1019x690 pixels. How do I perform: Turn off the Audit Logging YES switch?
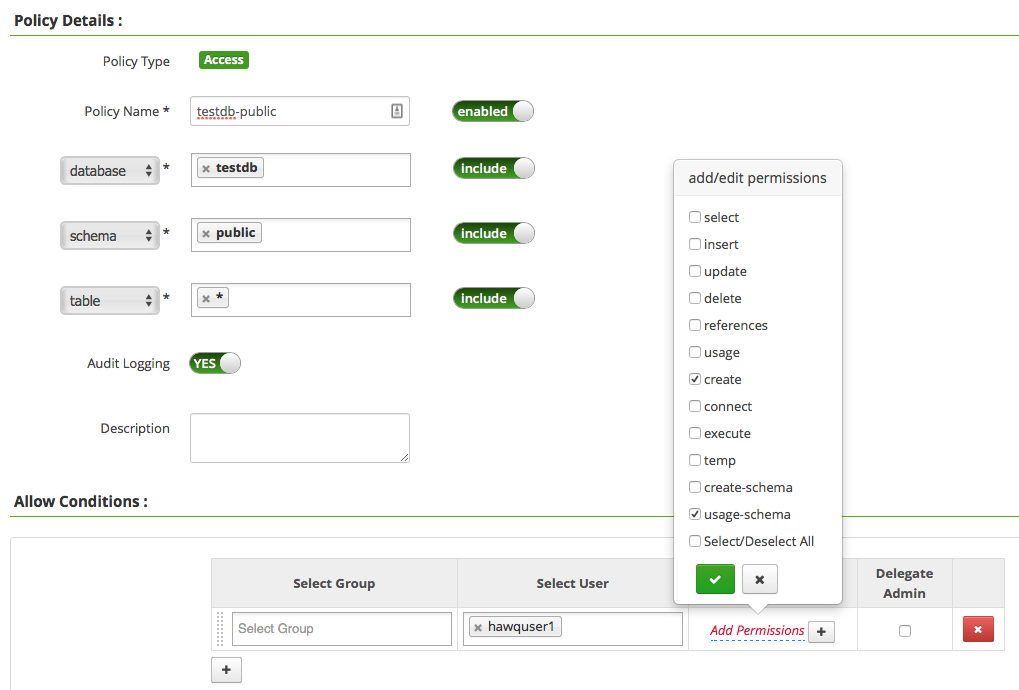click(215, 363)
